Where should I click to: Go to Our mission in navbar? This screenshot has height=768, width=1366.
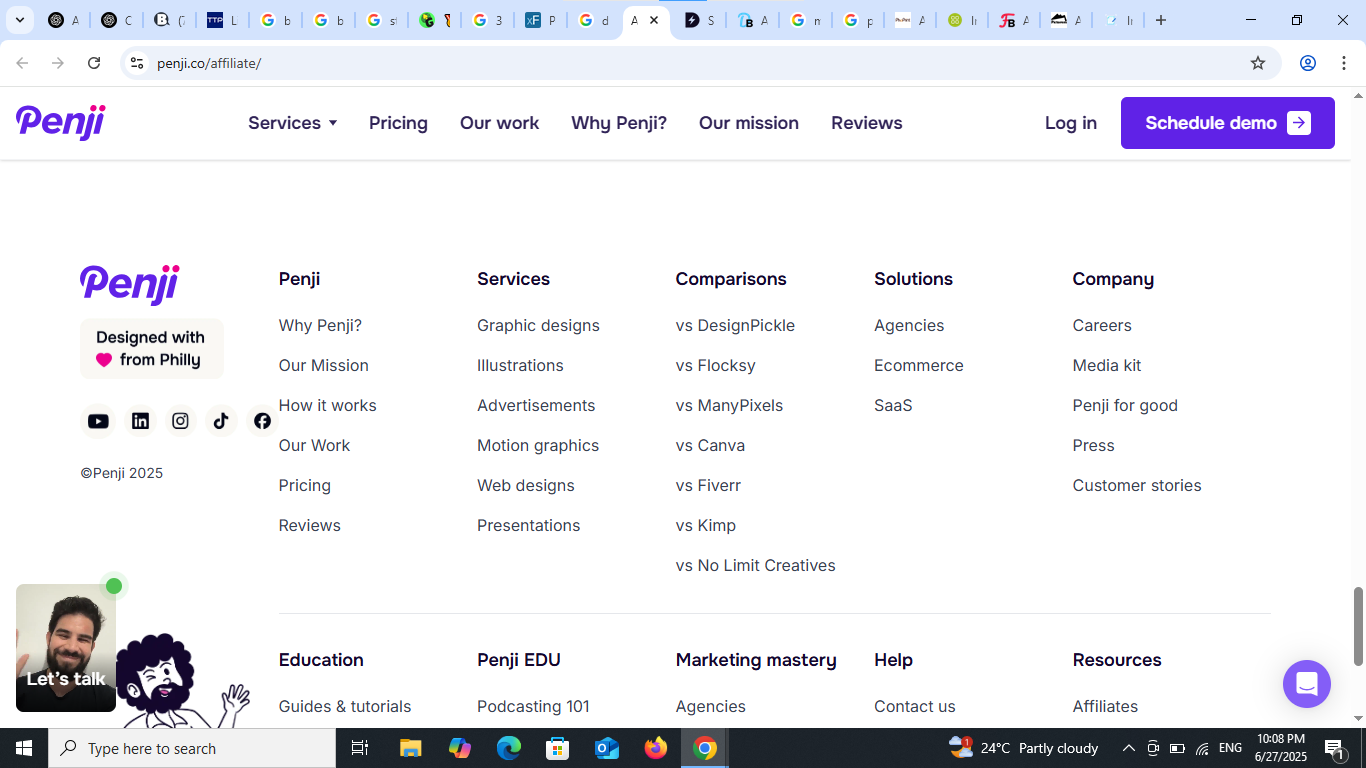point(749,123)
